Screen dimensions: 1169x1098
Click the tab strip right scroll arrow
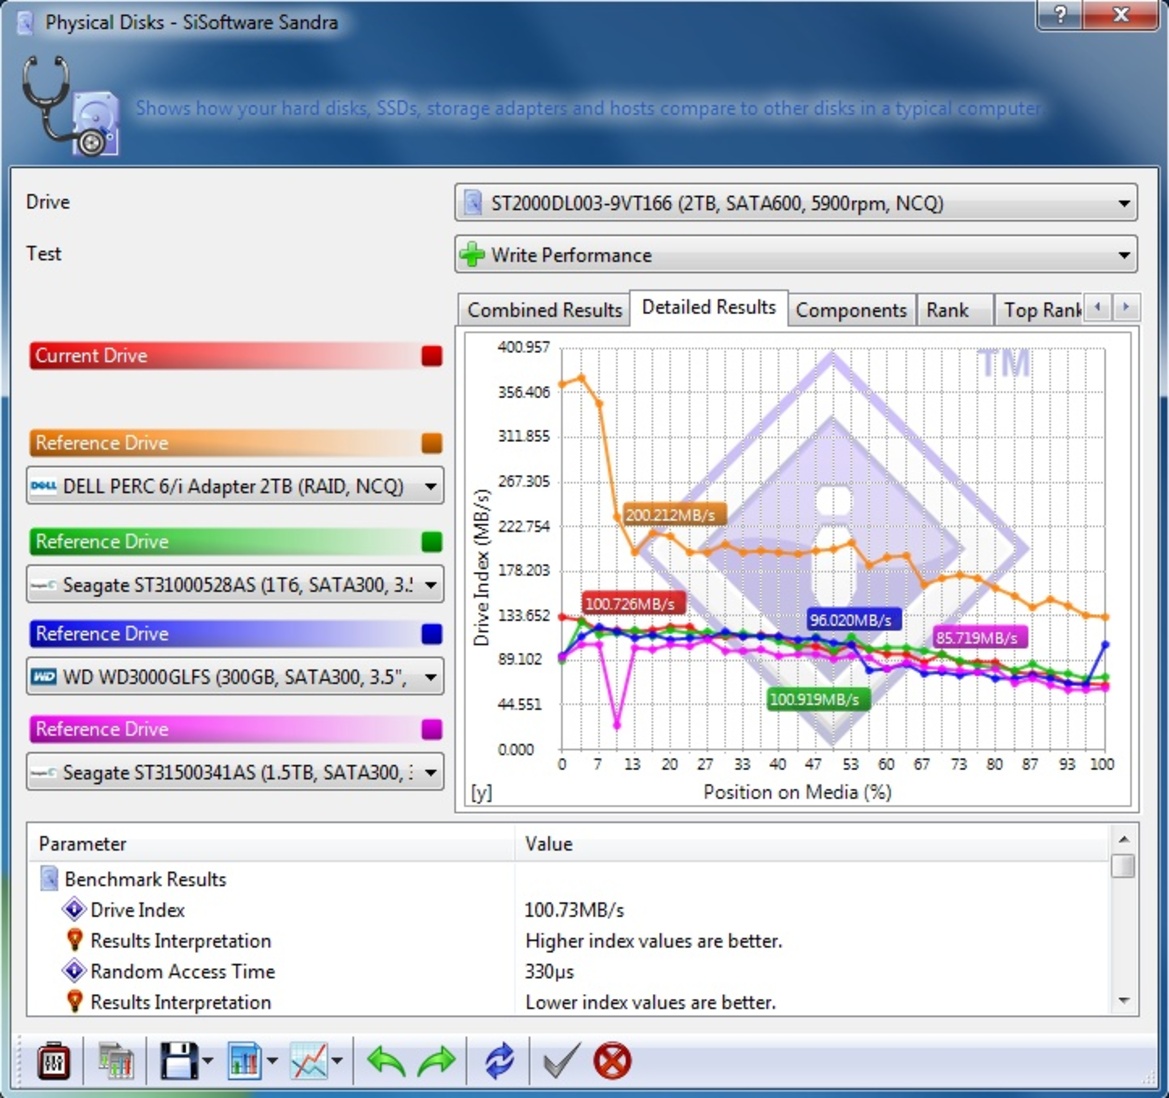click(1126, 307)
